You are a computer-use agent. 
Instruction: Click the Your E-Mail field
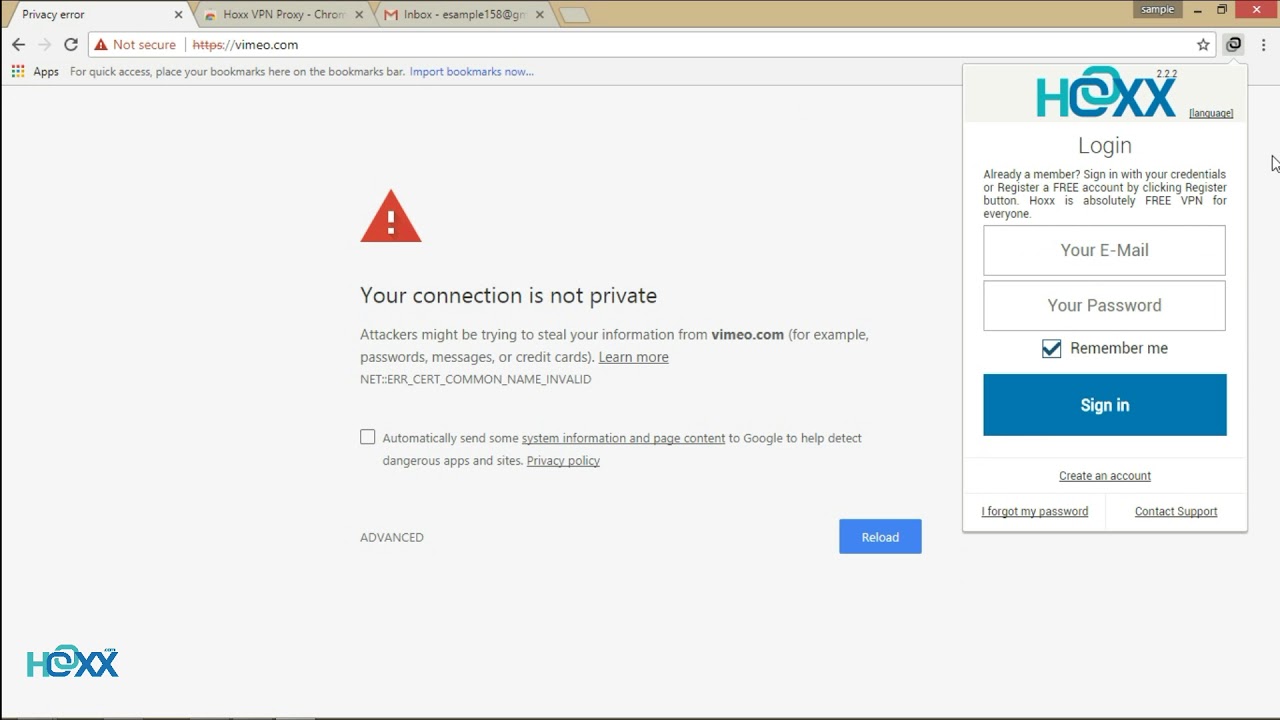pos(1104,250)
